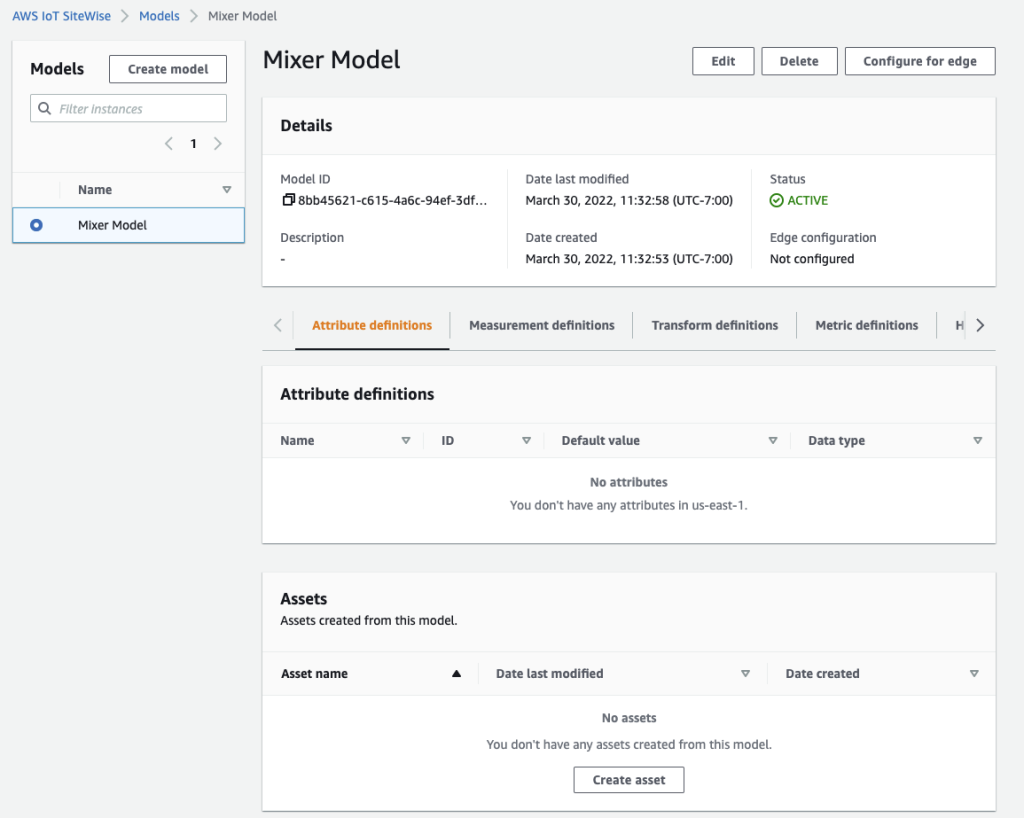This screenshot has width=1024, height=818.
Task: Focus the Filter instances search field
Action: [x=138, y=109]
